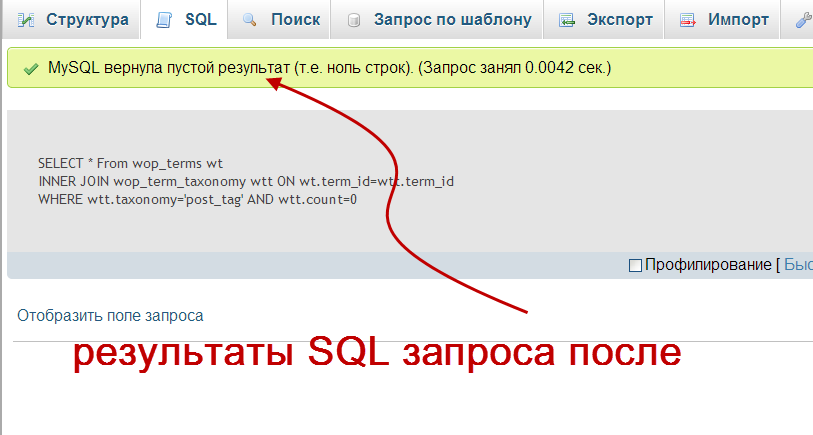Click the green success checkmark icon

coord(31,68)
